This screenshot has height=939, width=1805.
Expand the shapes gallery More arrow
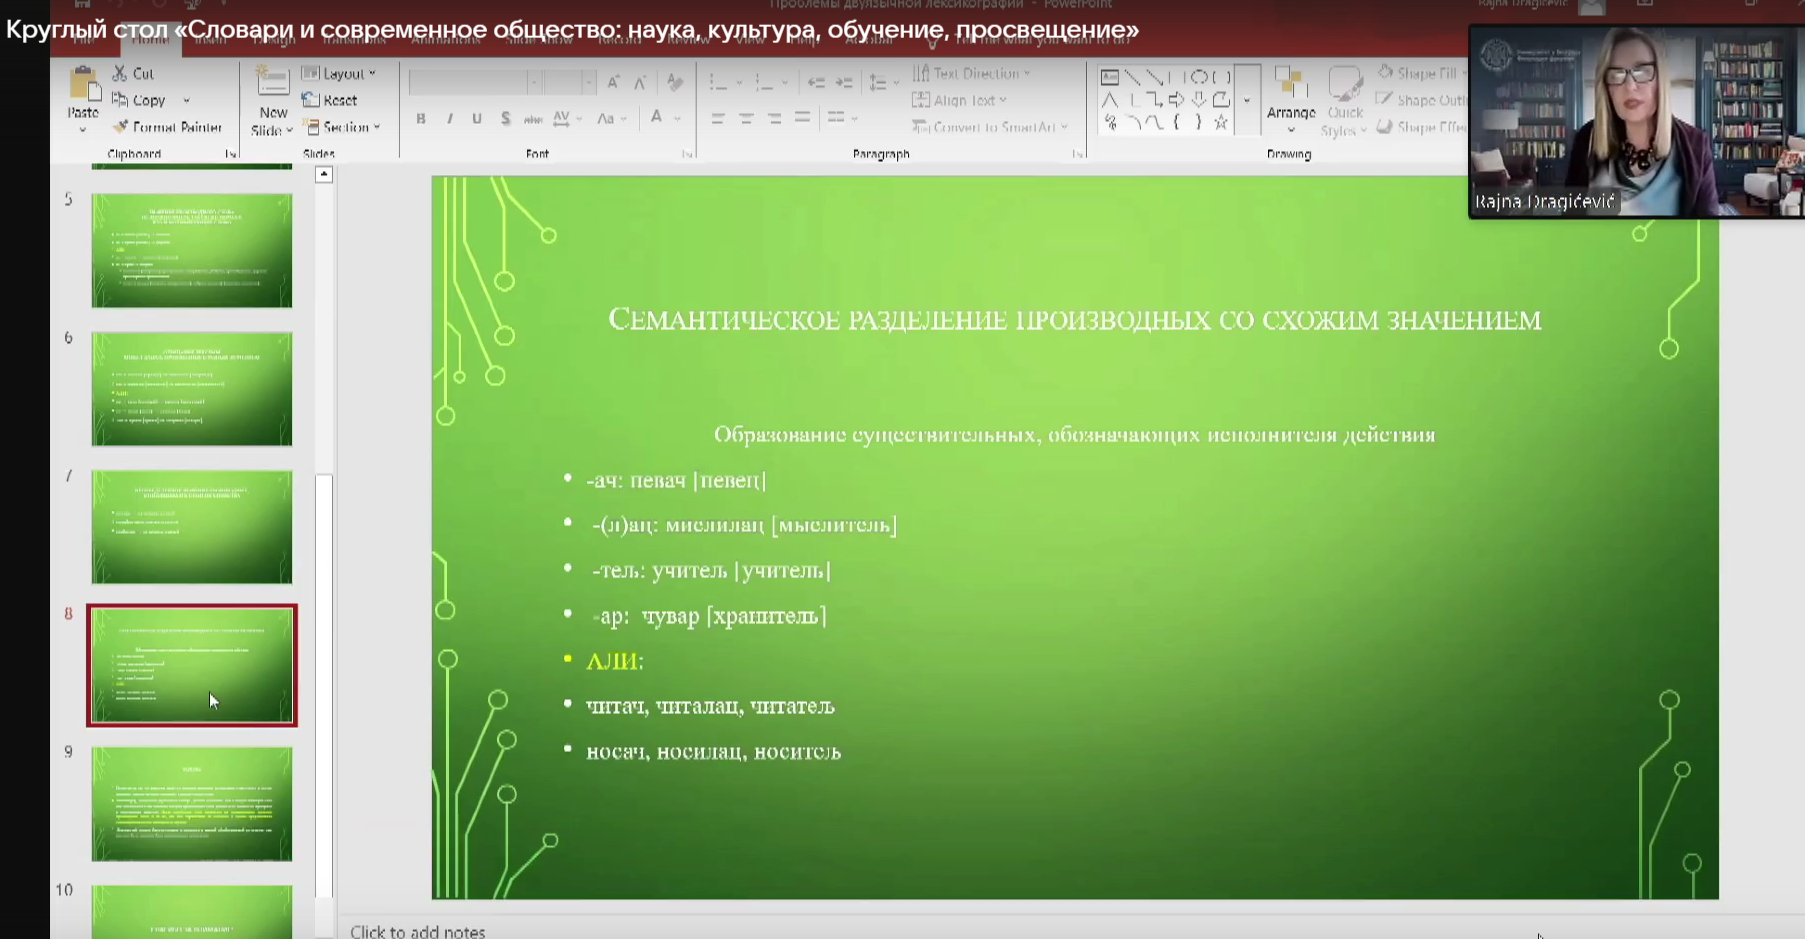coord(1247,100)
